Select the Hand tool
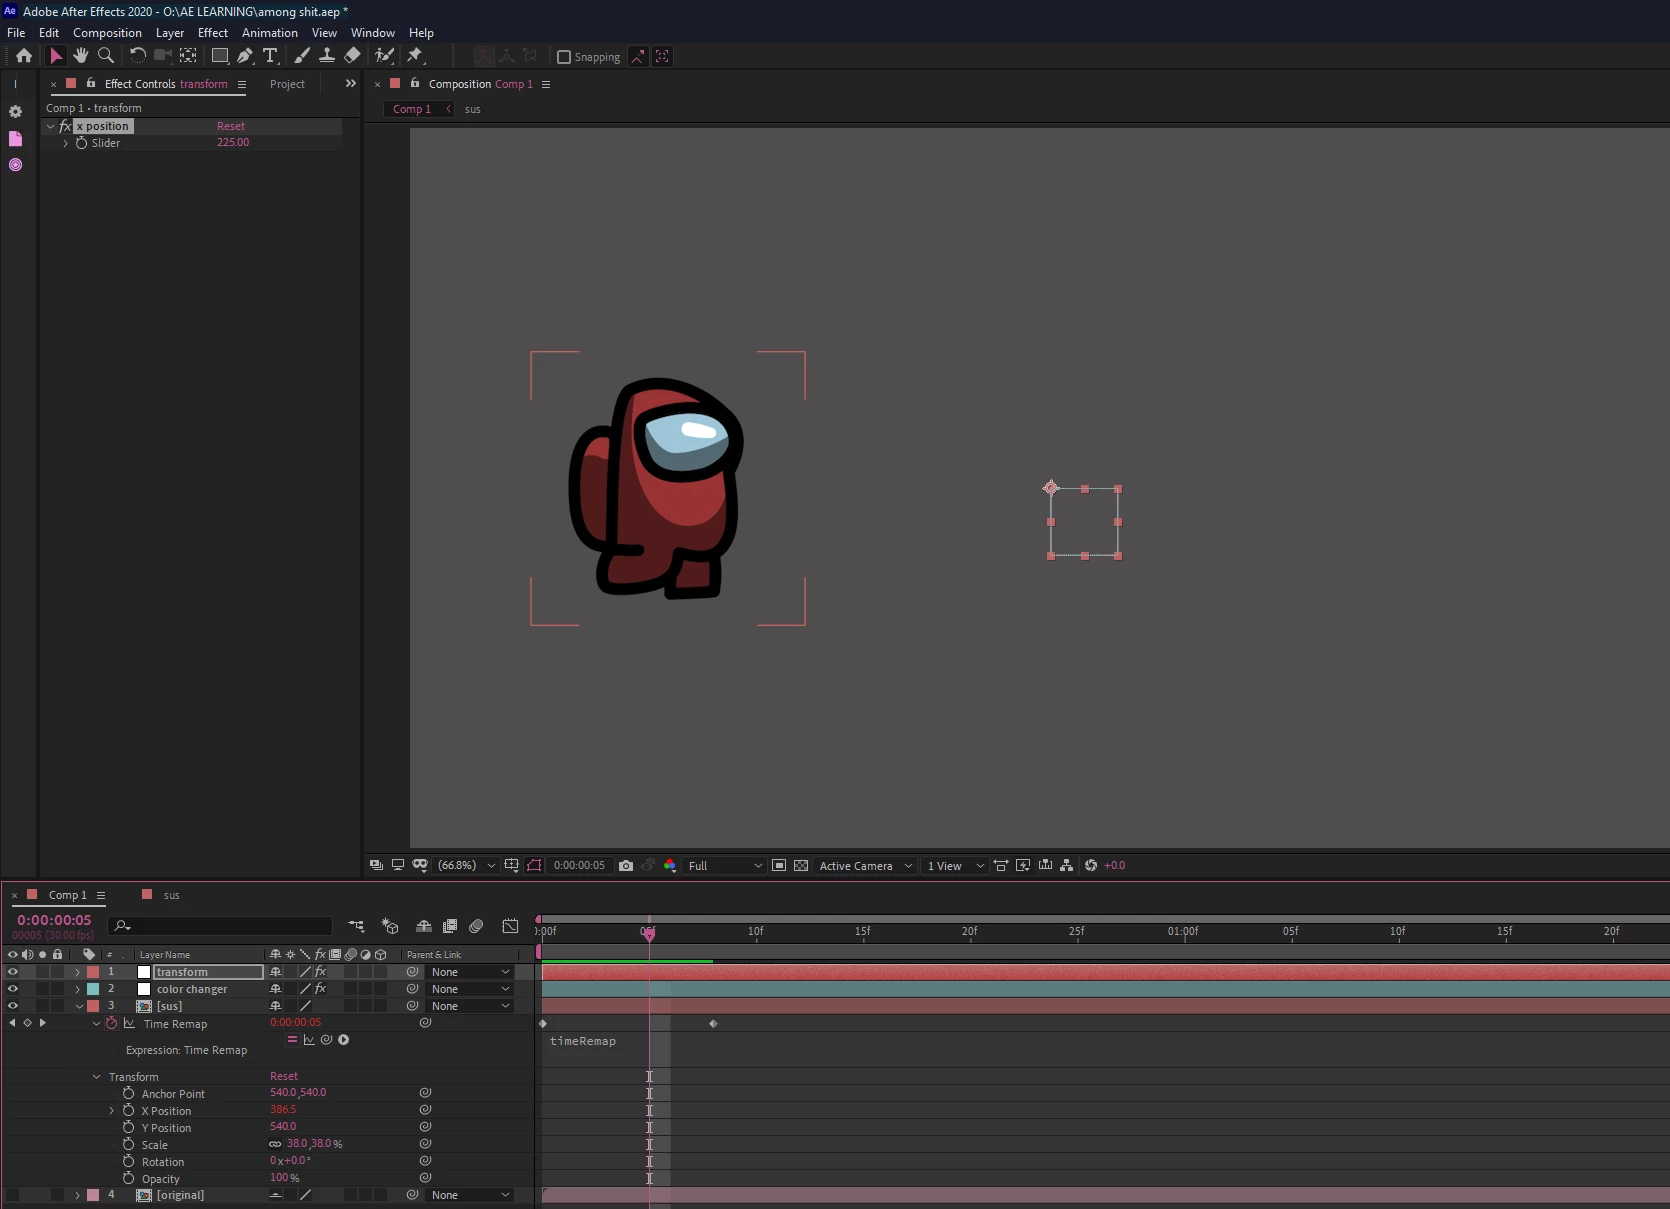Image resolution: width=1670 pixels, height=1209 pixels. [x=81, y=56]
